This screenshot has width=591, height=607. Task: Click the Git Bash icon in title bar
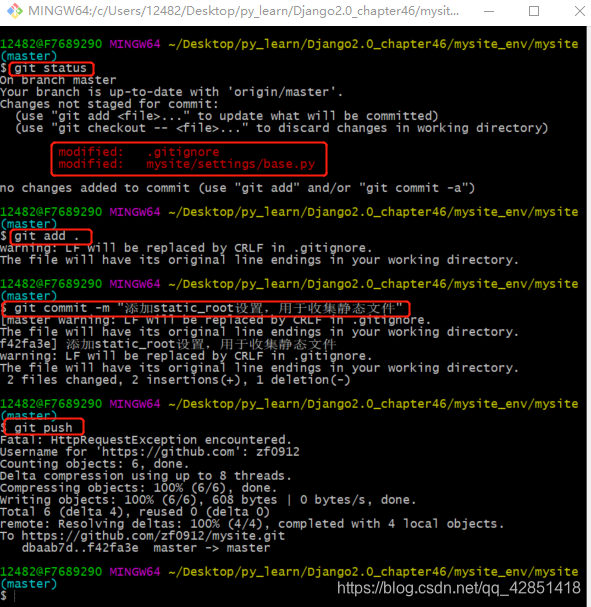(x=15, y=11)
